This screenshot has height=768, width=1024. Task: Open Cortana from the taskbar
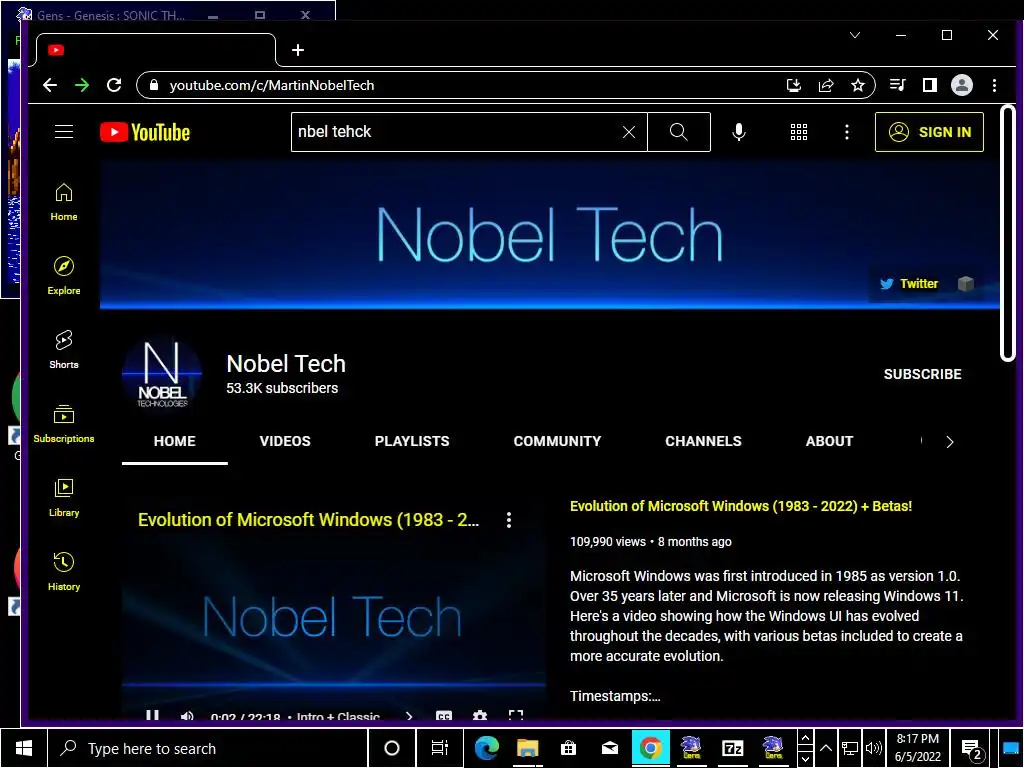coord(392,748)
